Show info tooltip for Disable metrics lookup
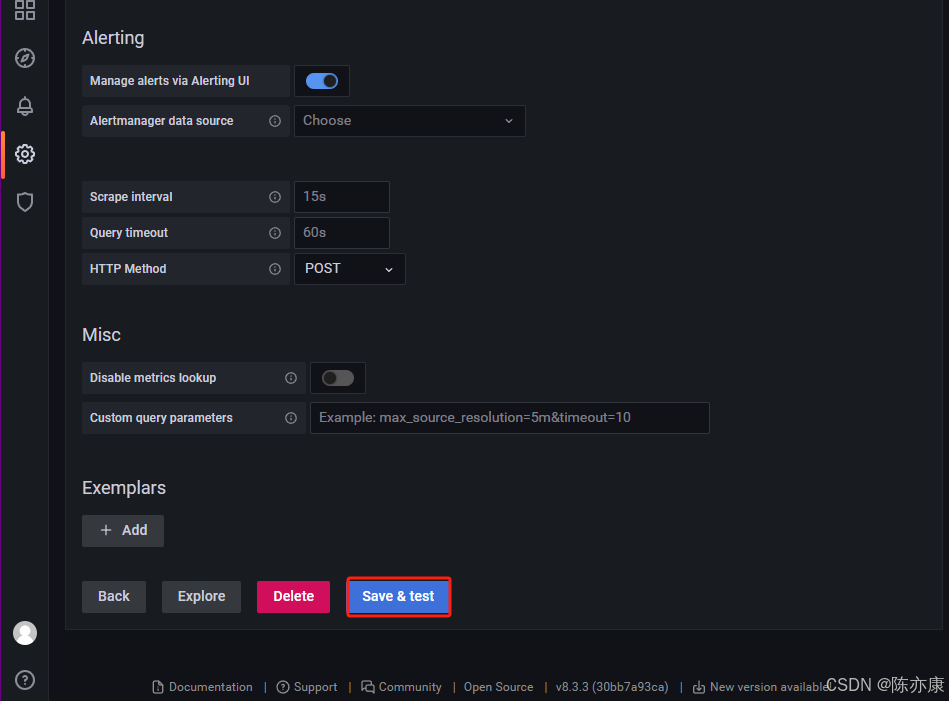 291,378
